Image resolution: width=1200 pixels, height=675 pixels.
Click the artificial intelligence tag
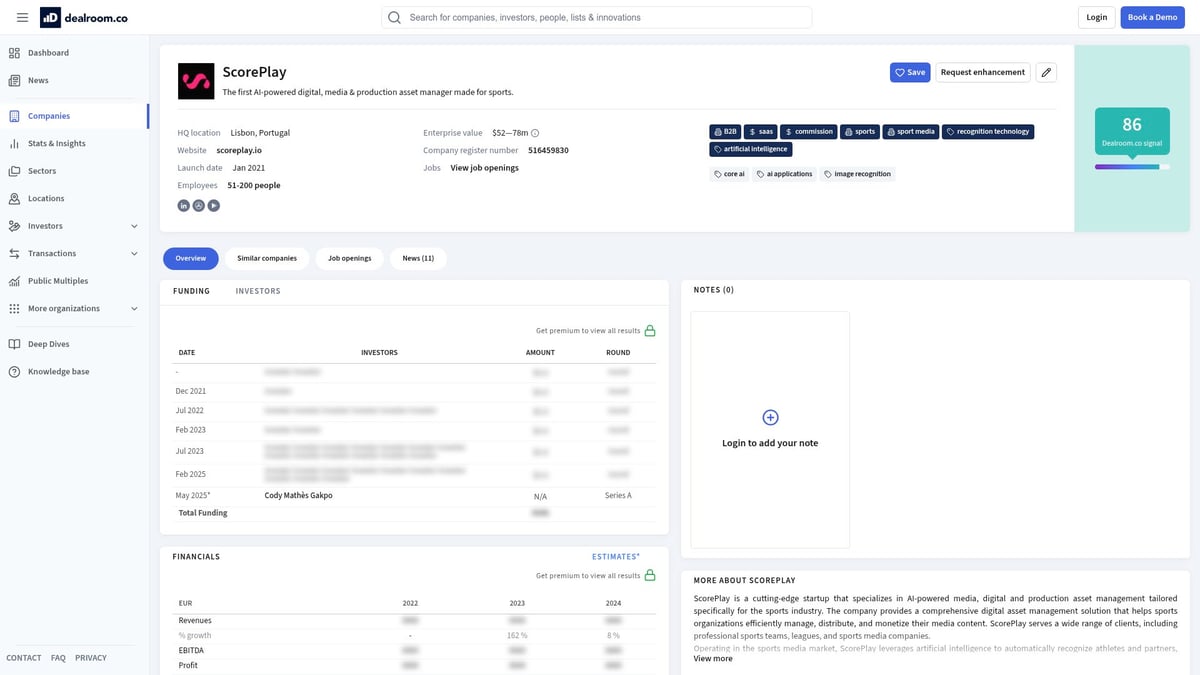pyautogui.click(x=751, y=149)
